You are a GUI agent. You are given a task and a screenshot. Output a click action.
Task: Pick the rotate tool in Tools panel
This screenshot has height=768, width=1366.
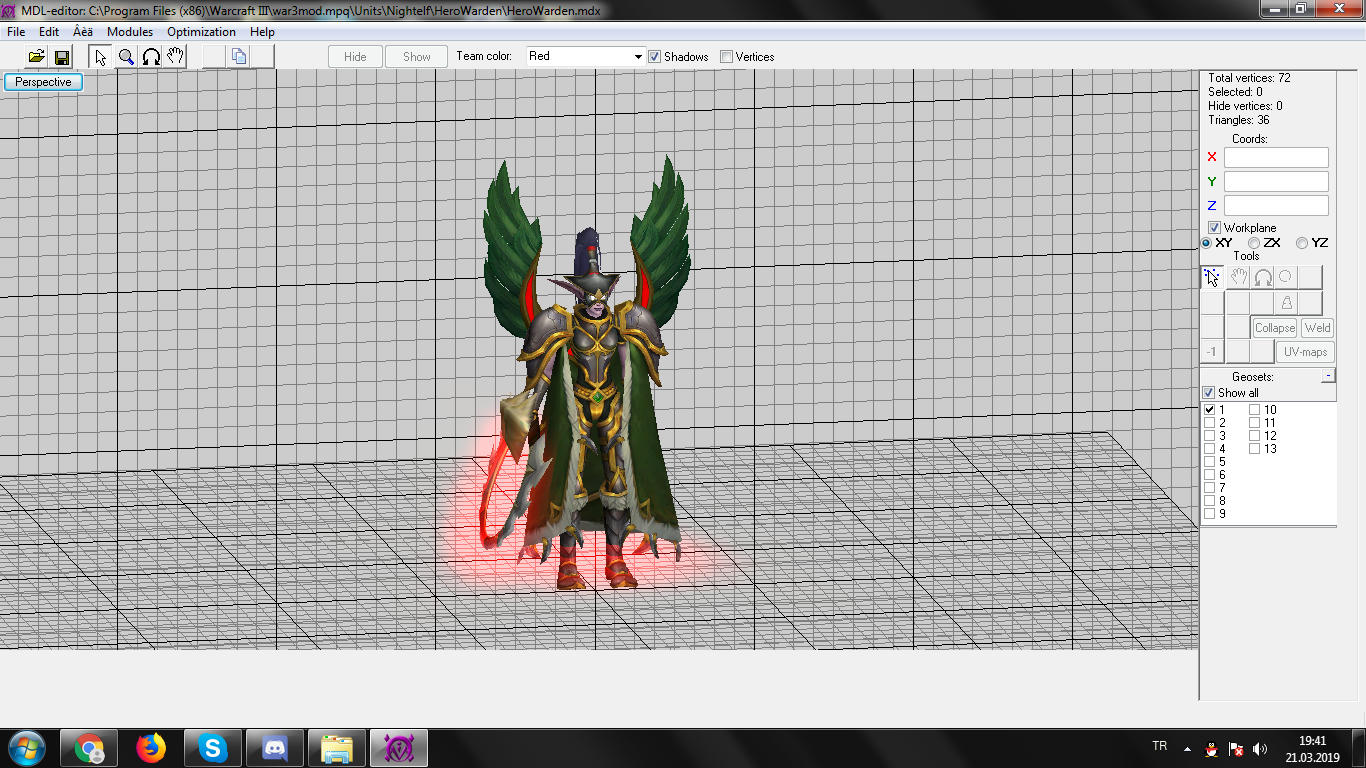[1263, 277]
